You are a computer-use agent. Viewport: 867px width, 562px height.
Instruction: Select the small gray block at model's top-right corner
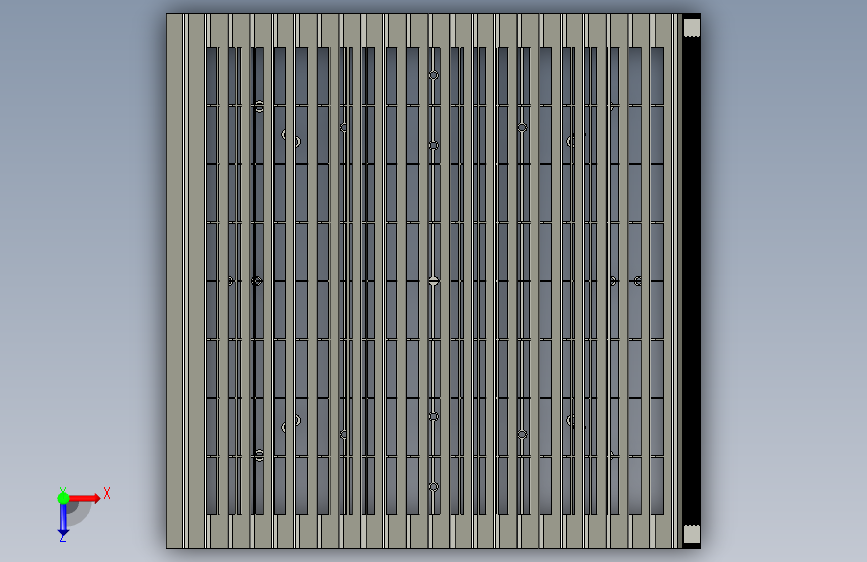point(692,28)
